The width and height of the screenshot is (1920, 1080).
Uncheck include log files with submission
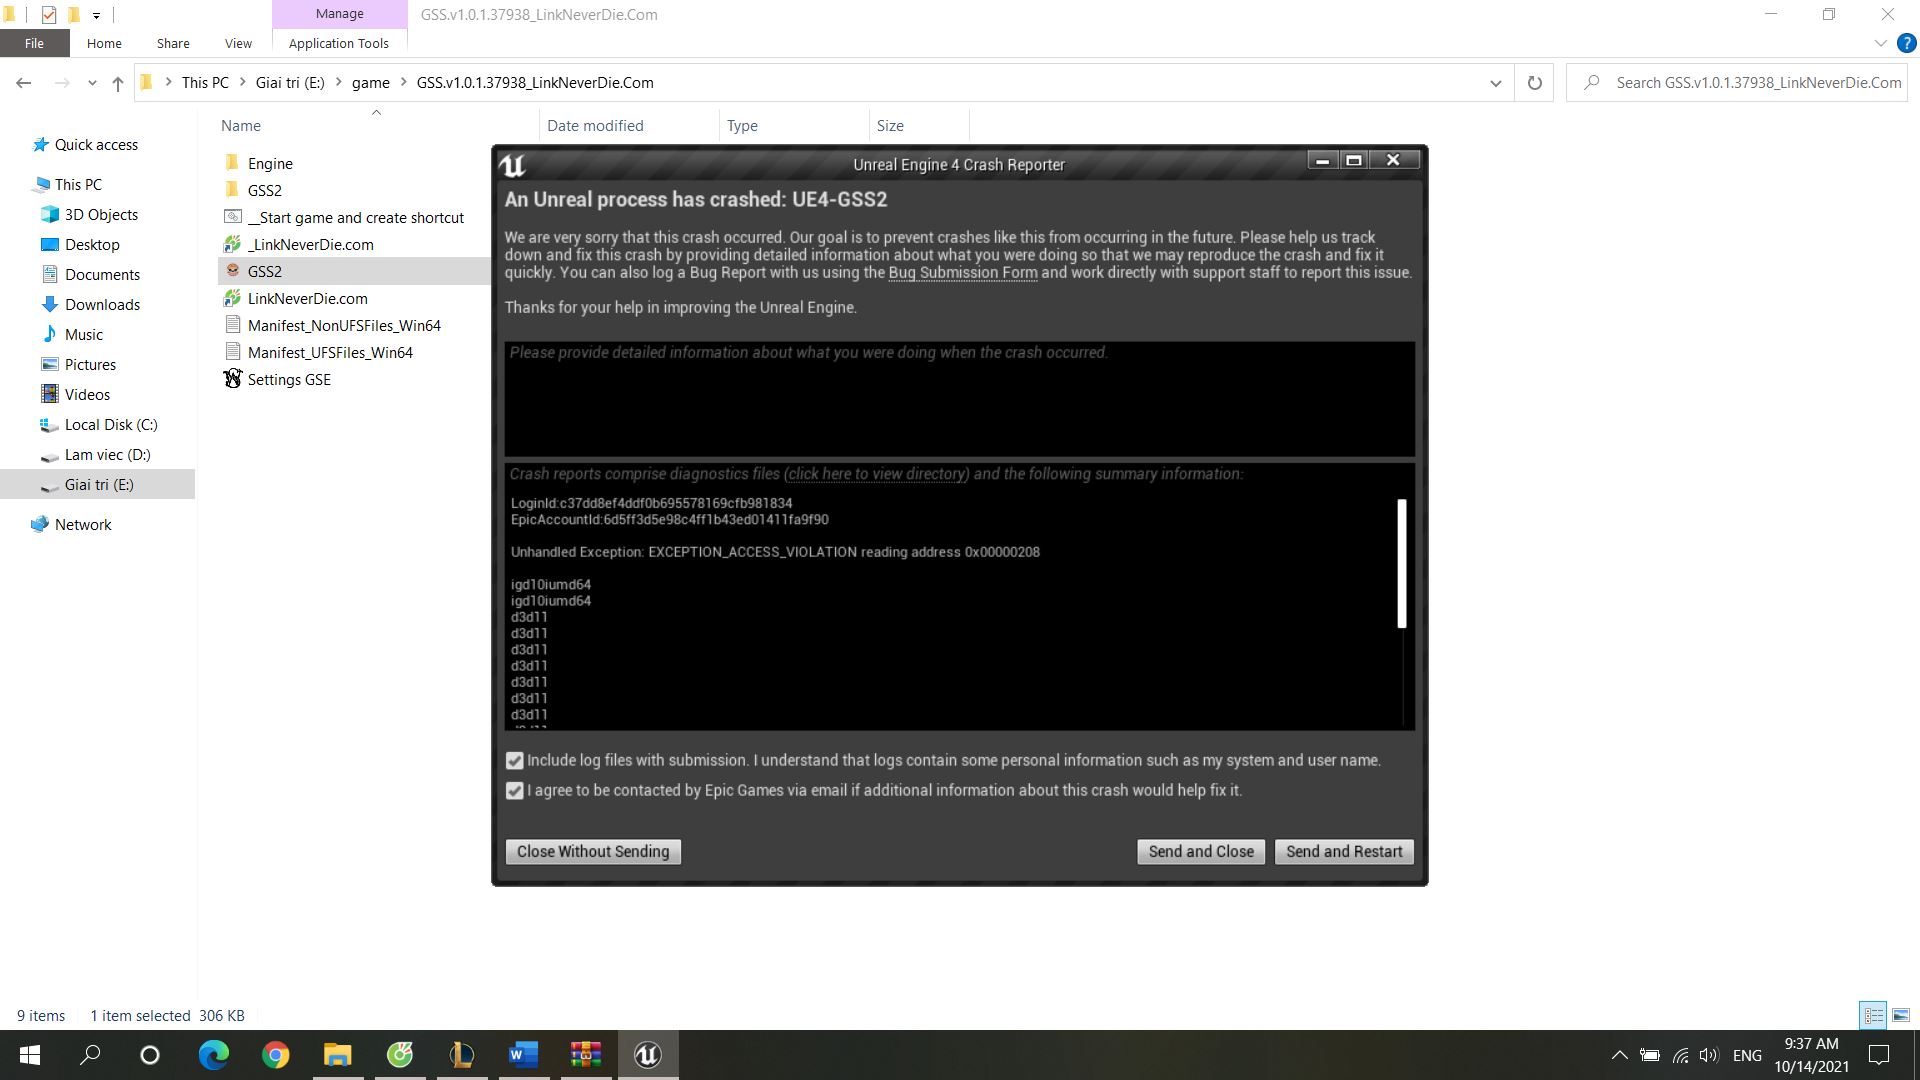click(515, 761)
